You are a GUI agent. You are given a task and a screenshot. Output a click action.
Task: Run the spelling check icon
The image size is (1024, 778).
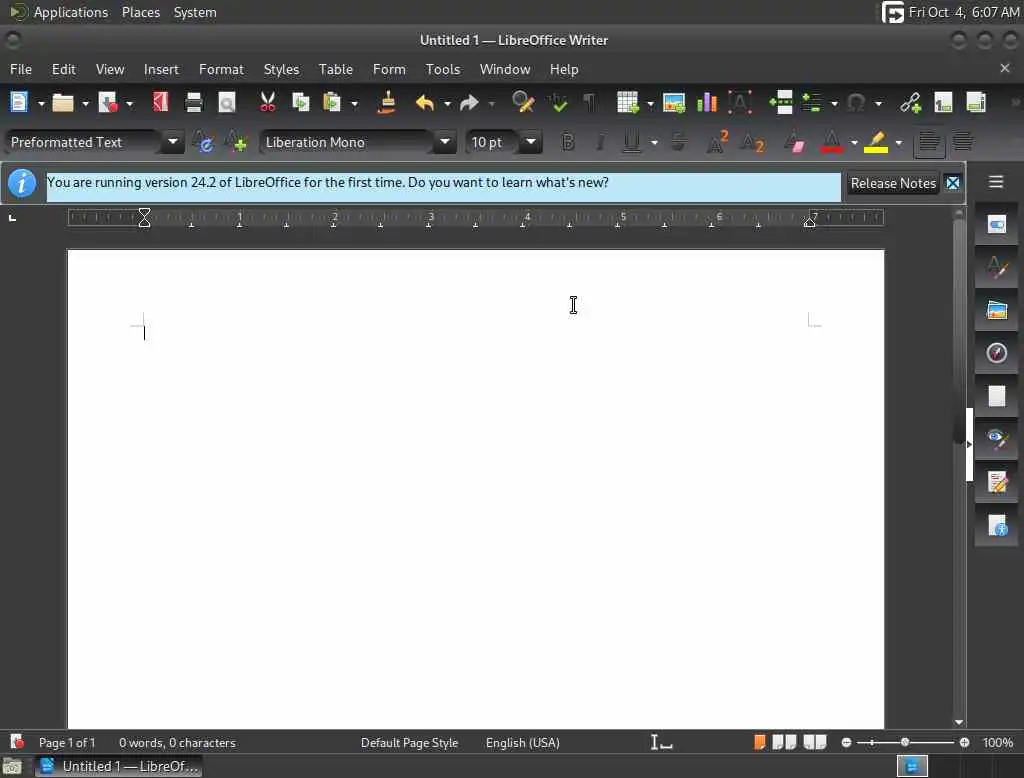[x=558, y=103]
